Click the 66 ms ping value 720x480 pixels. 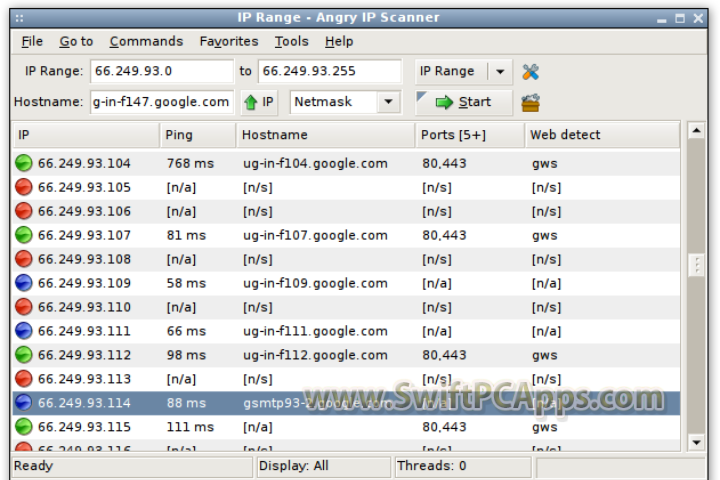[186, 331]
